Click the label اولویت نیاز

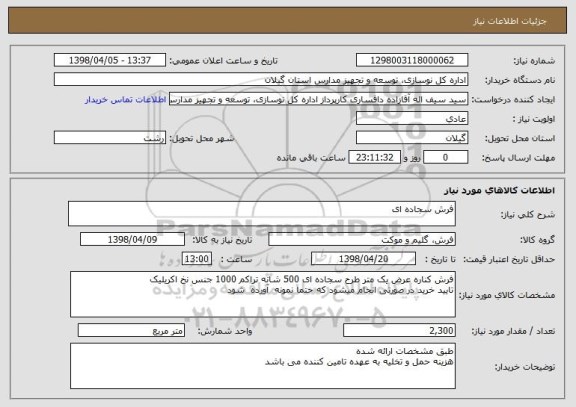click(x=534, y=119)
